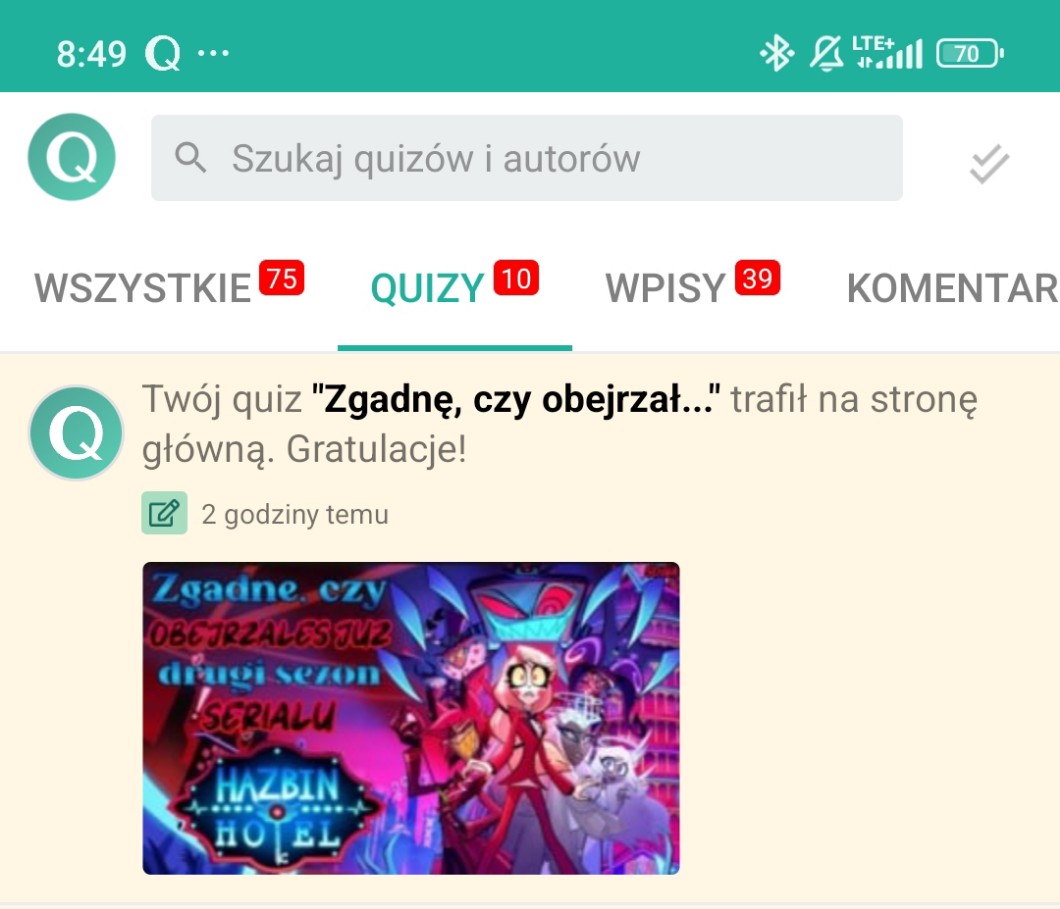The image size is (1060, 909).
Task: Open the WPISY tab
Action: coord(665,289)
